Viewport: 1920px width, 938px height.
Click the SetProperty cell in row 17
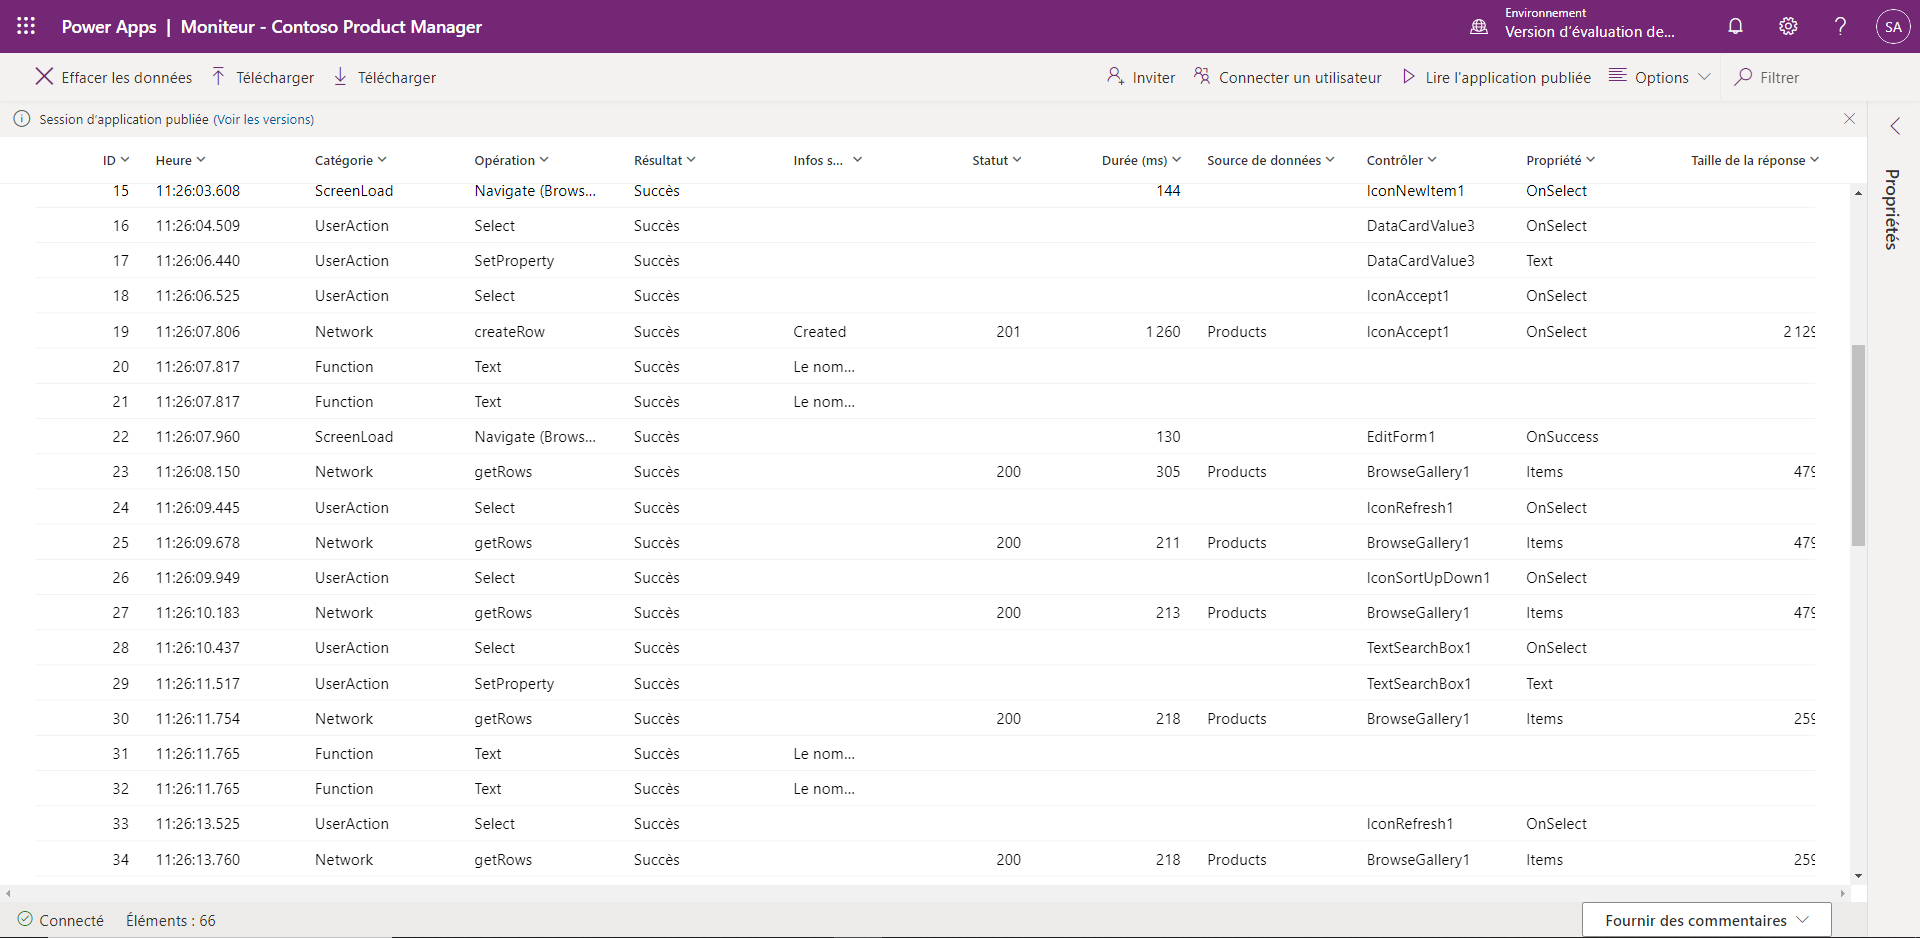[x=514, y=261]
